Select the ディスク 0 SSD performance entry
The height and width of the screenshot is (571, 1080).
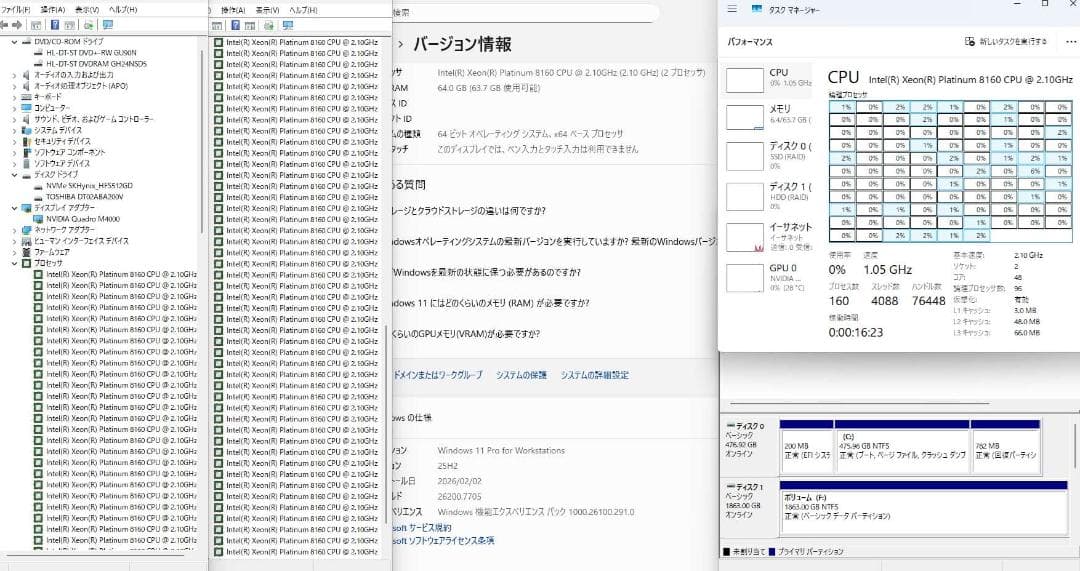(x=770, y=156)
